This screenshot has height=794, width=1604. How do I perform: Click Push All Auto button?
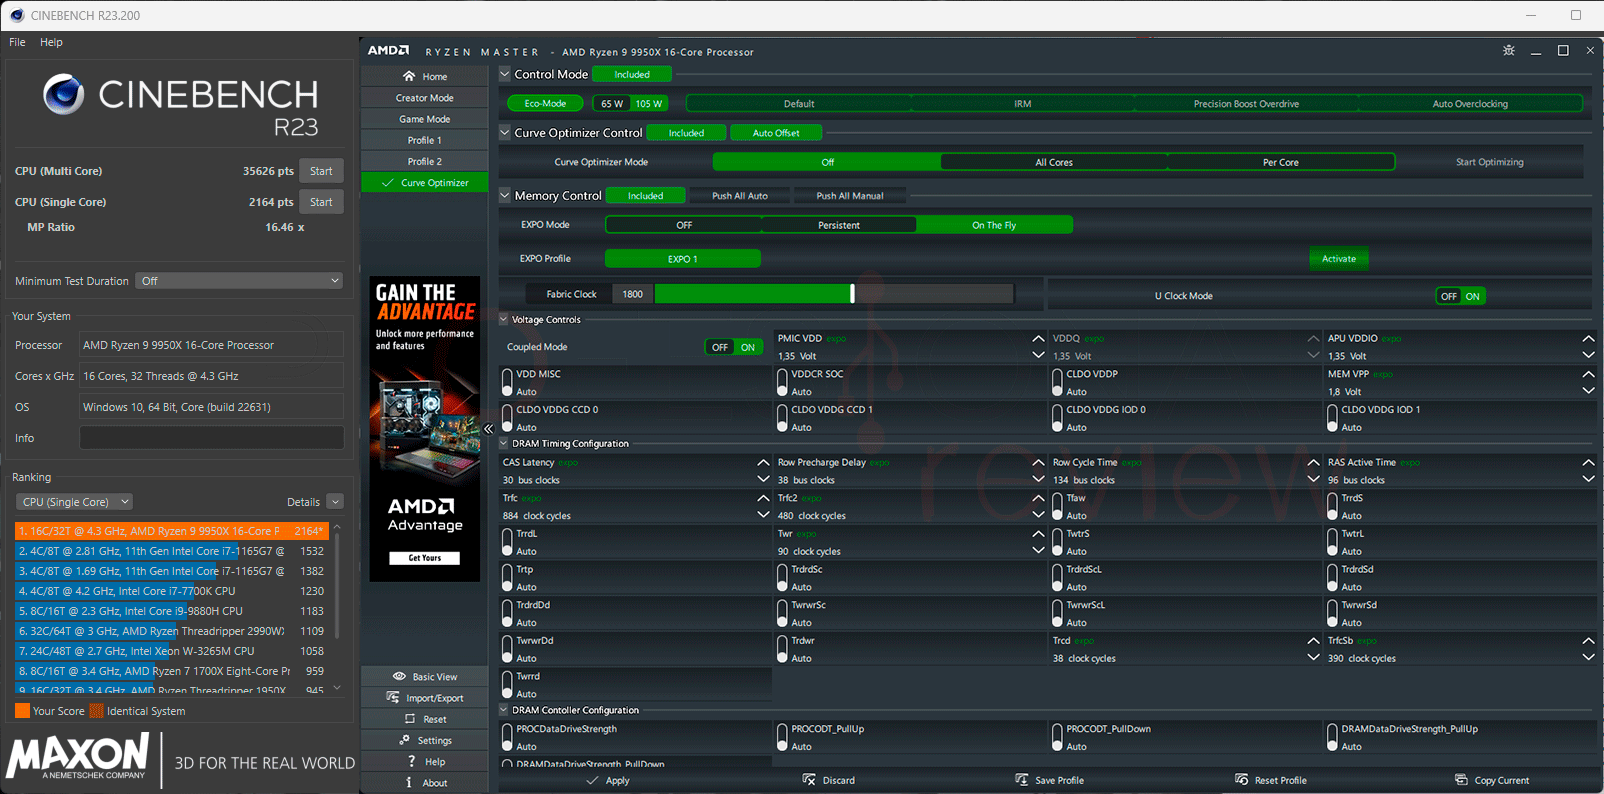pos(740,196)
